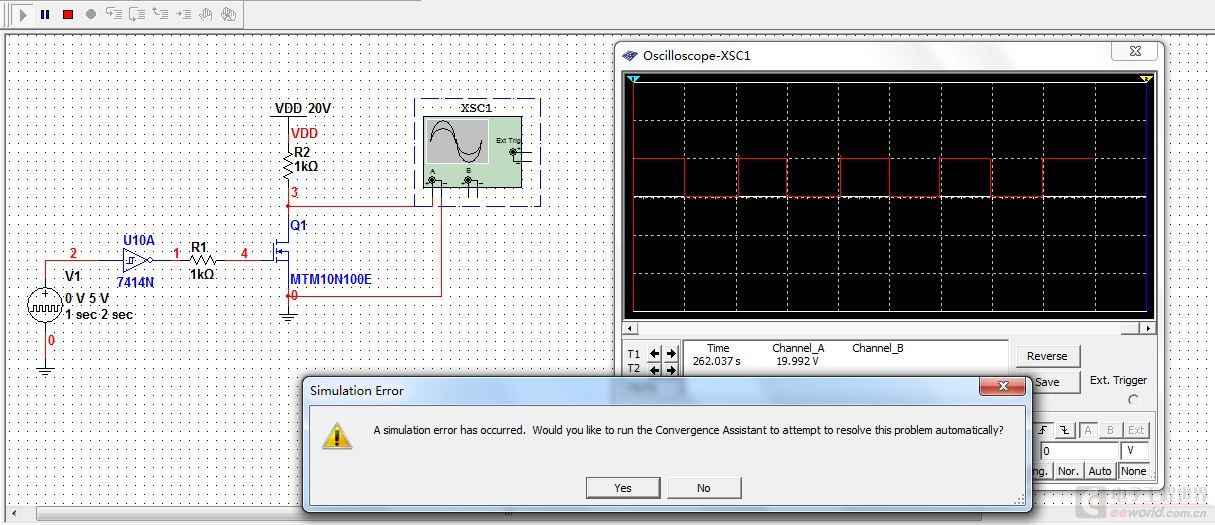Pause the simulation from the toolbar
Image resolution: width=1215 pixels, height=525 pixels.
45,15
